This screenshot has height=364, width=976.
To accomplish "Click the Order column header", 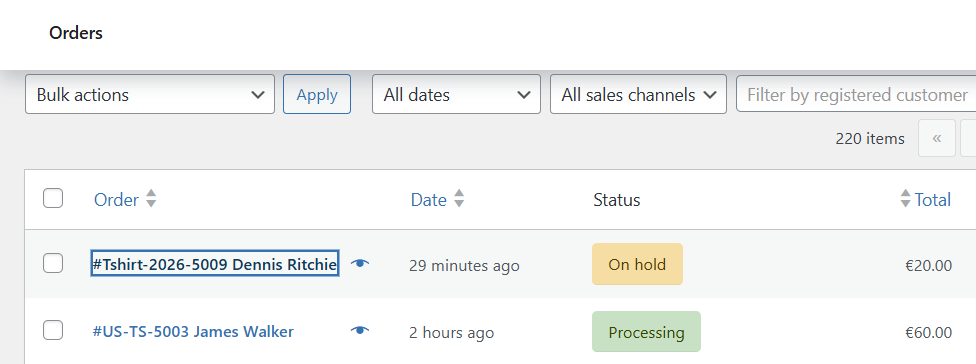I will point(116,200).
